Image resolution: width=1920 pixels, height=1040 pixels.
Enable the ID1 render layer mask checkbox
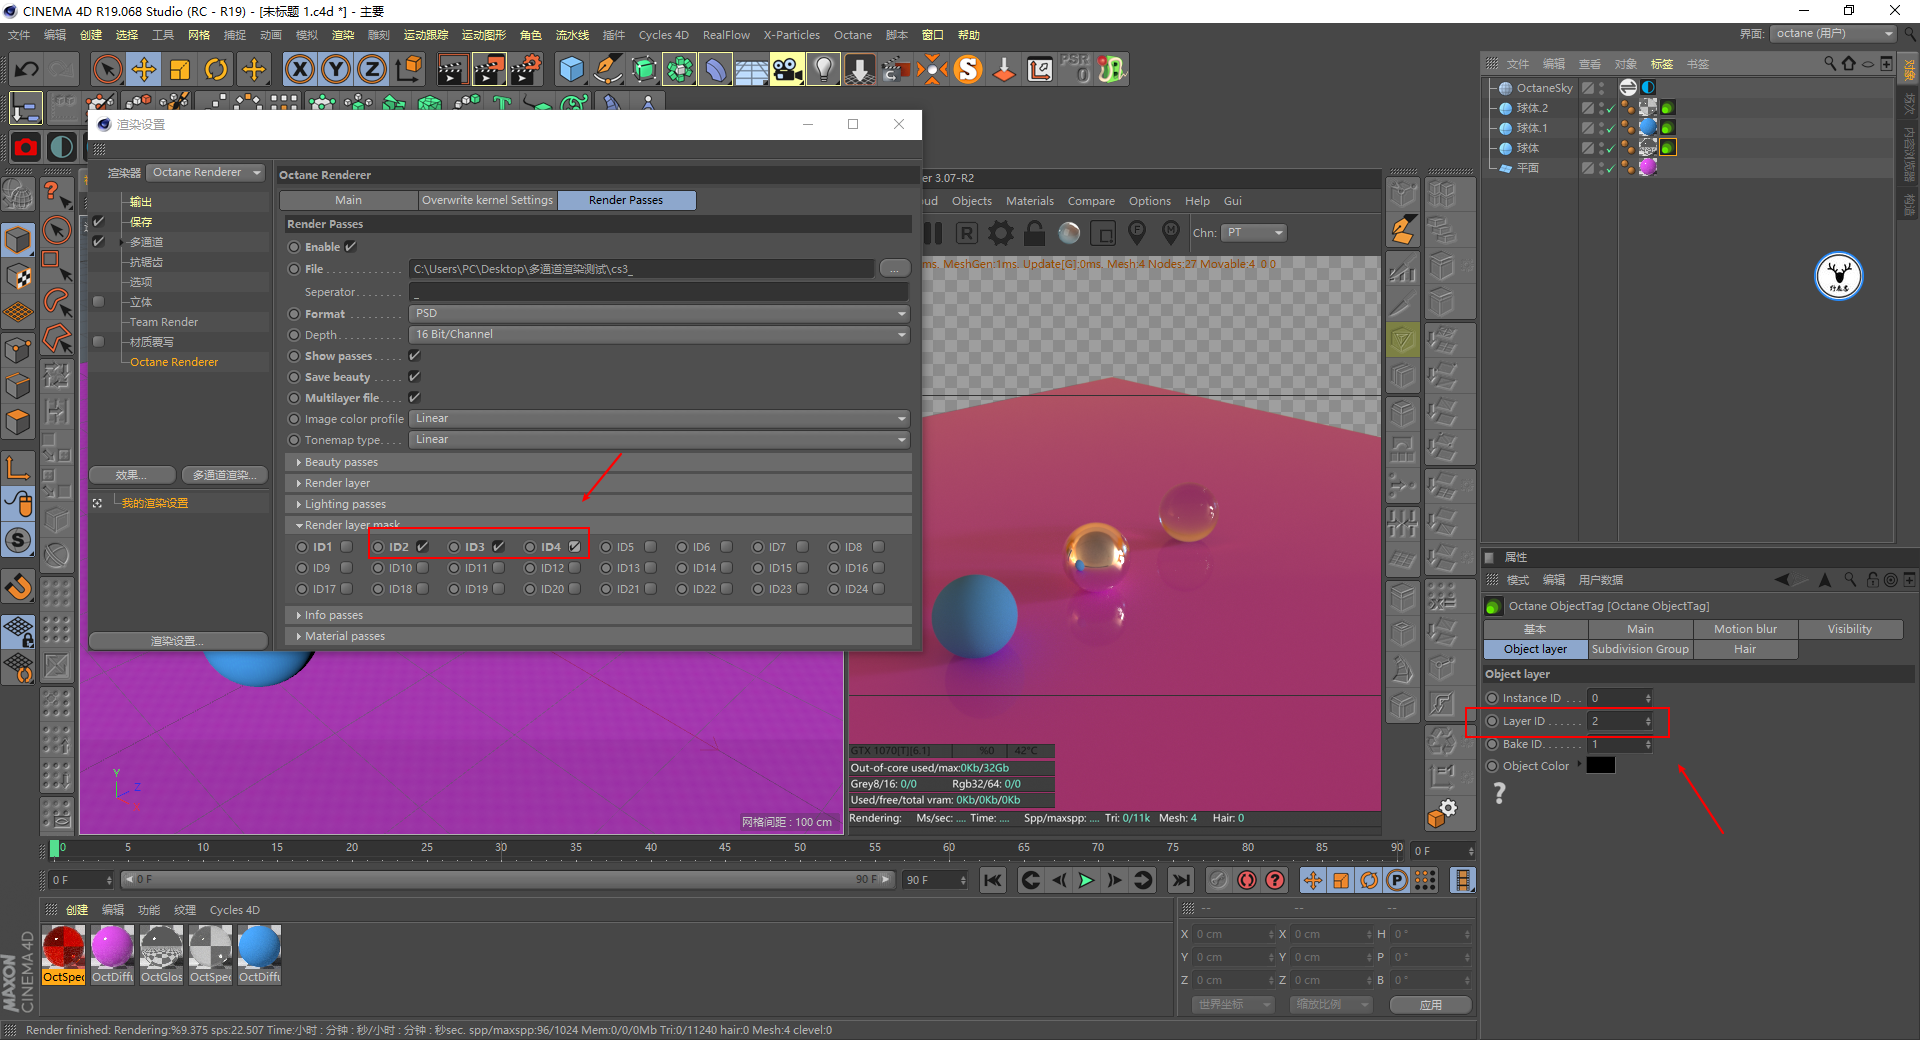347,547
